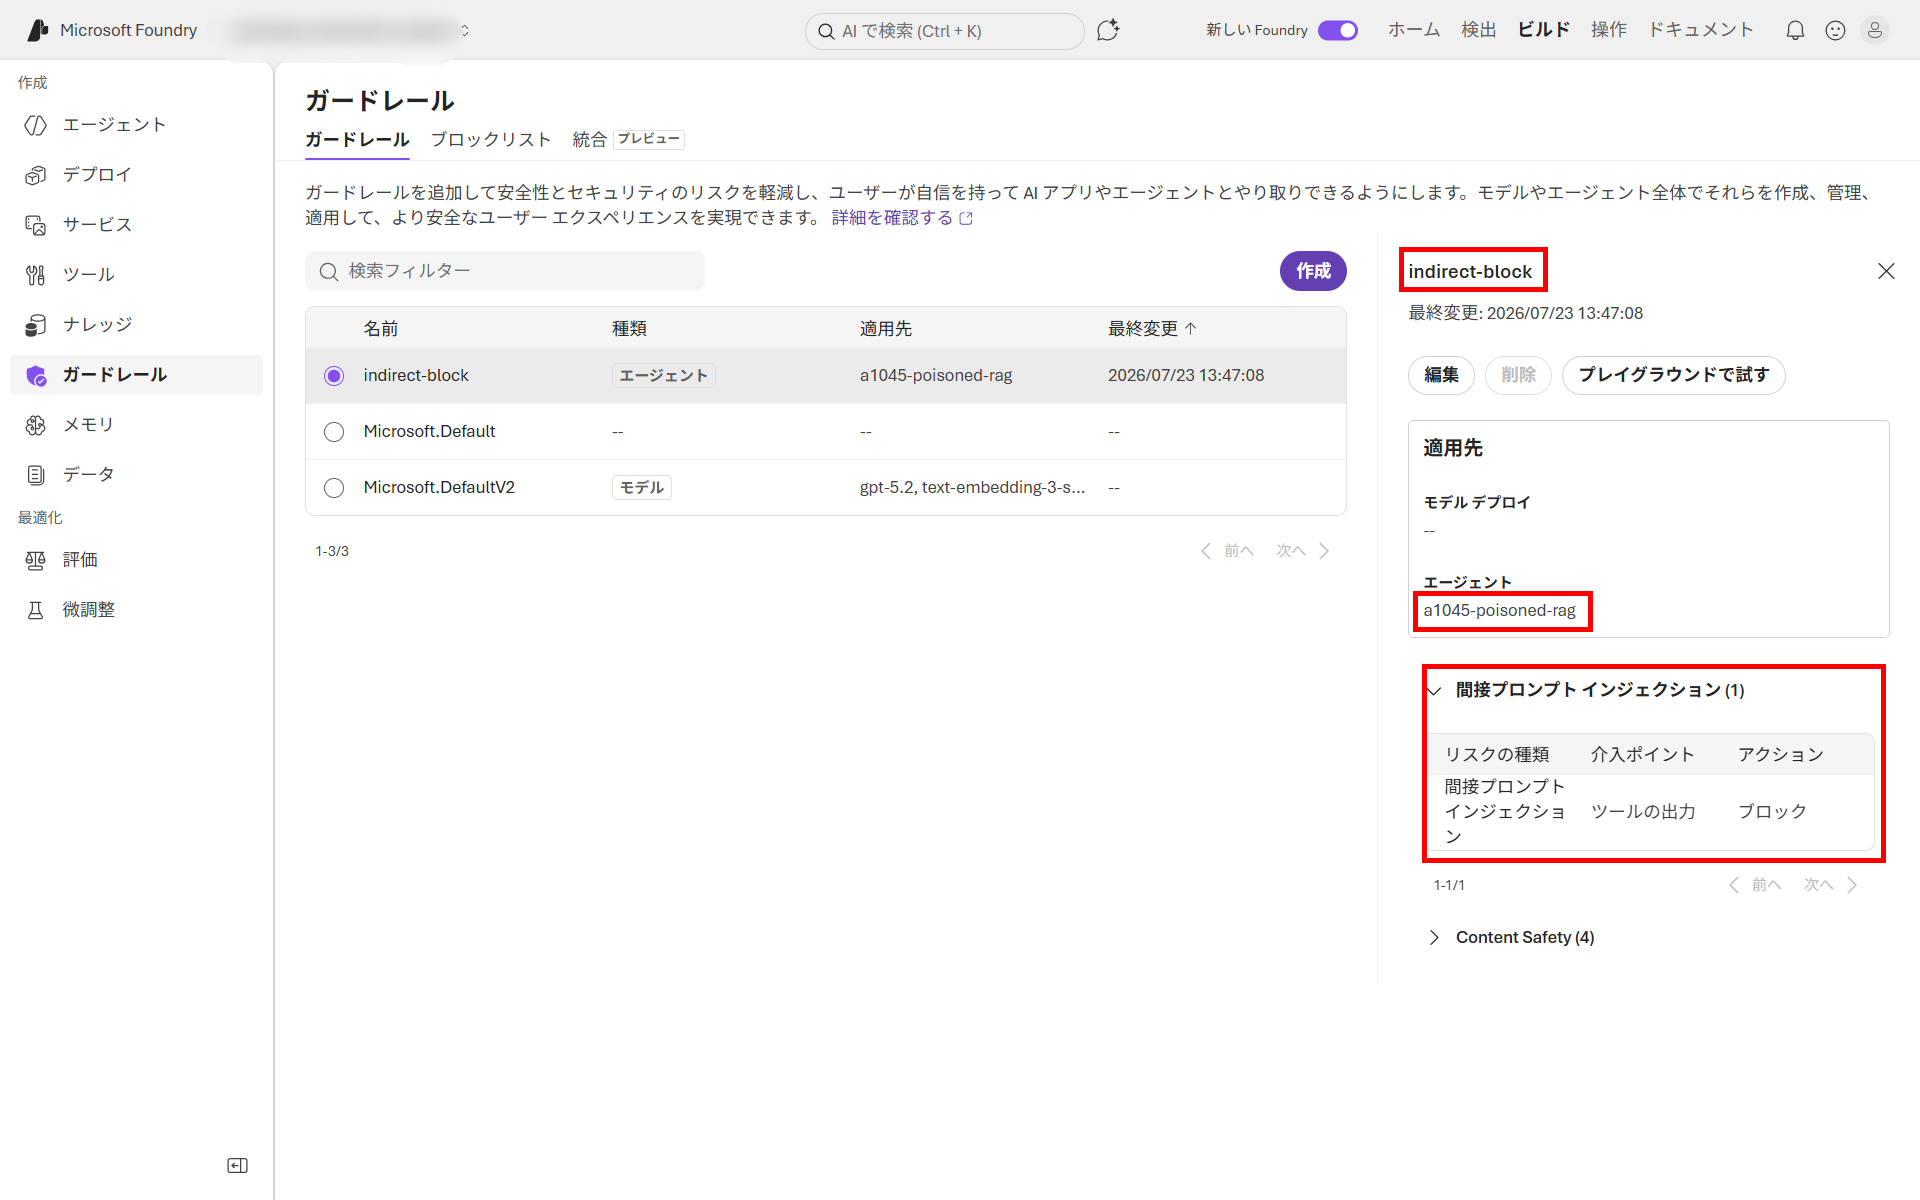Click the ブロック action cell
This screenshot has height=1200, width=1920.
pos(1772,811)
